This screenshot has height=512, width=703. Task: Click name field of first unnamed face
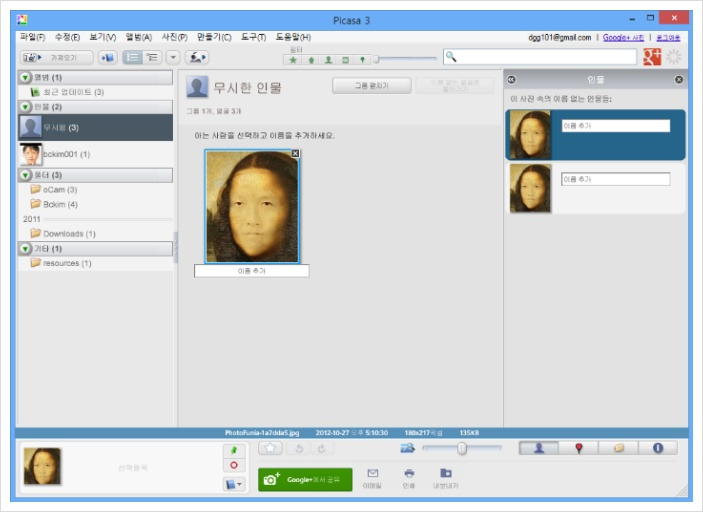point(616,126)
